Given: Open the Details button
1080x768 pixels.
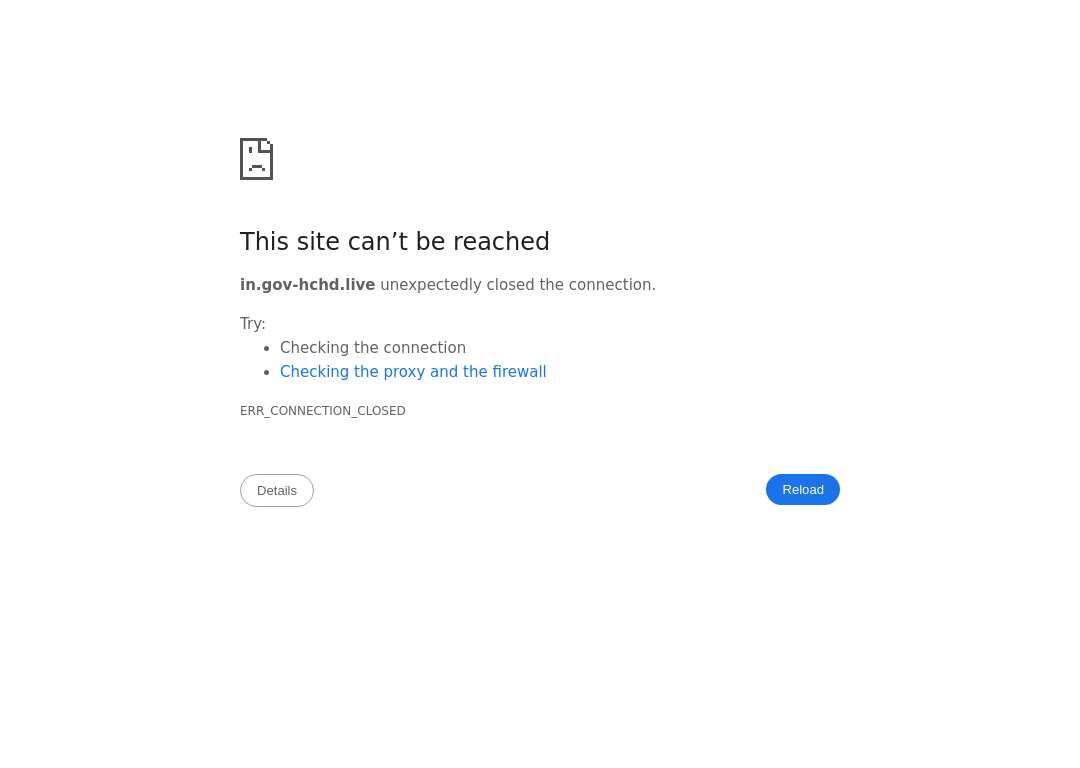Looking at the screenshot, I should tap(277, 490).
